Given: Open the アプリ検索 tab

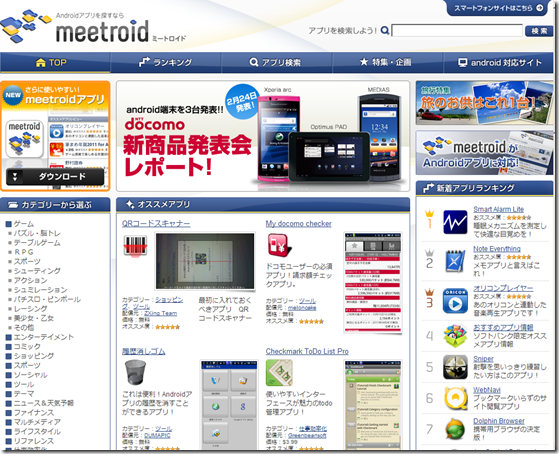Looking at the screenshot, I should click(277, 63).
